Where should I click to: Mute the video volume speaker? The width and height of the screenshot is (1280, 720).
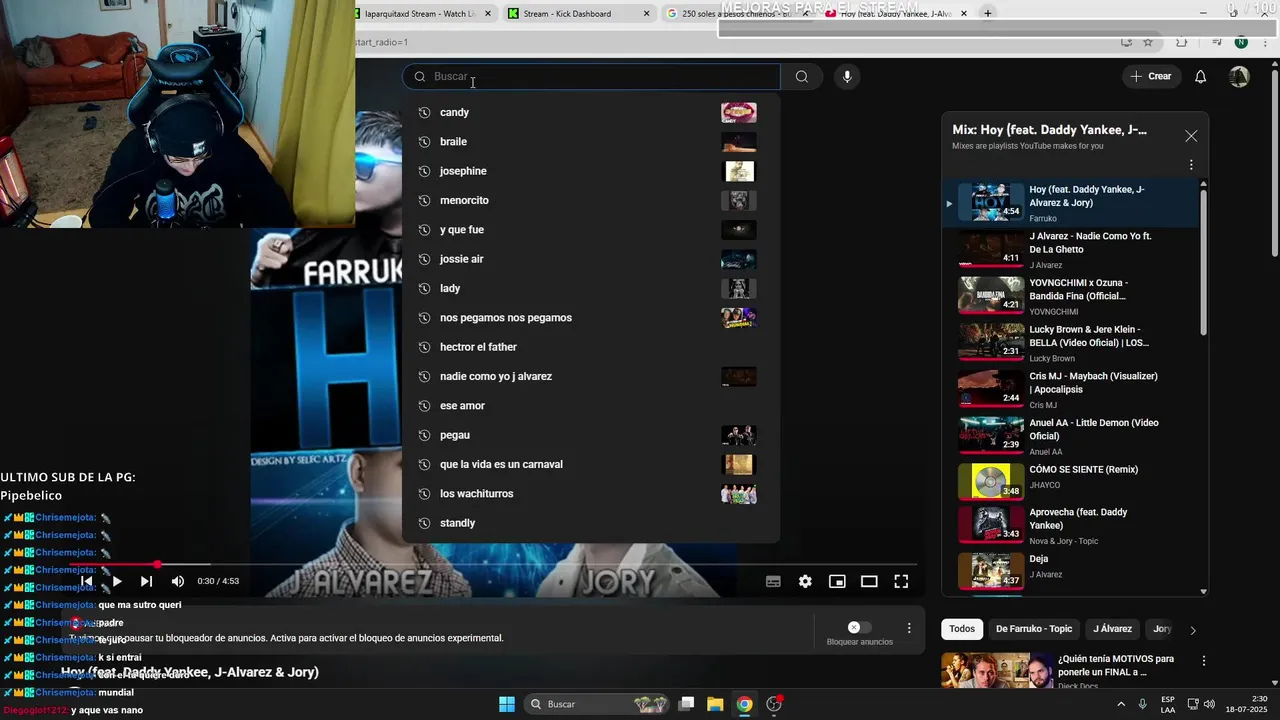[x=177, y=581]
